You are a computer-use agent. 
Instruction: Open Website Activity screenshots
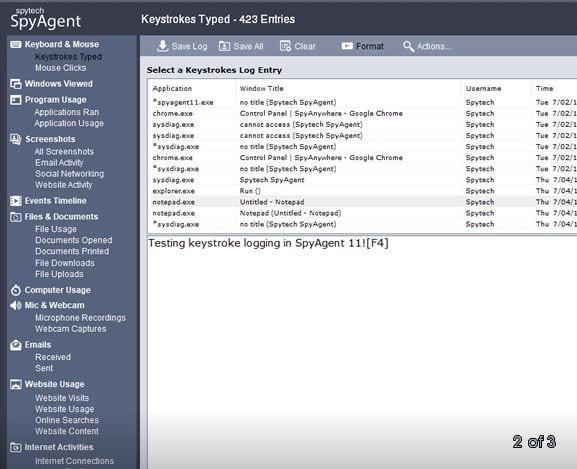[64, 185]
